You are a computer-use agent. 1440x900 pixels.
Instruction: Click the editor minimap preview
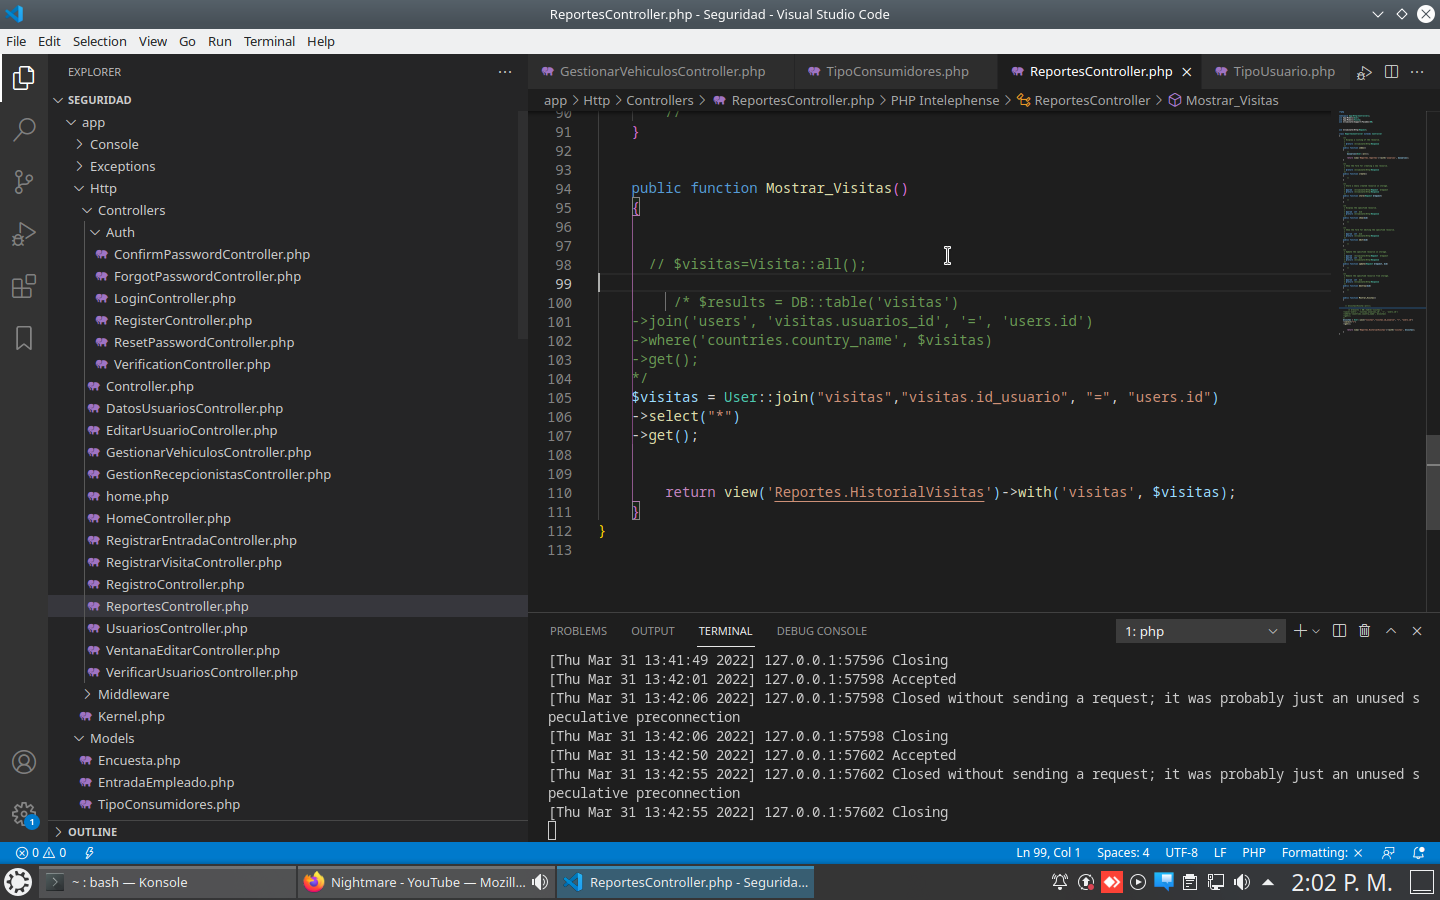[x=1380, y=223]
